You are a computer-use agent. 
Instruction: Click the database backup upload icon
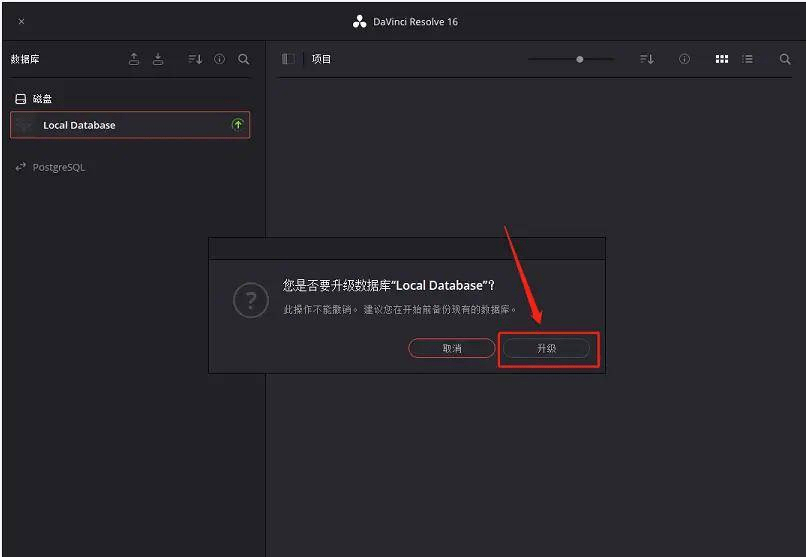click(x=134, y=59)
